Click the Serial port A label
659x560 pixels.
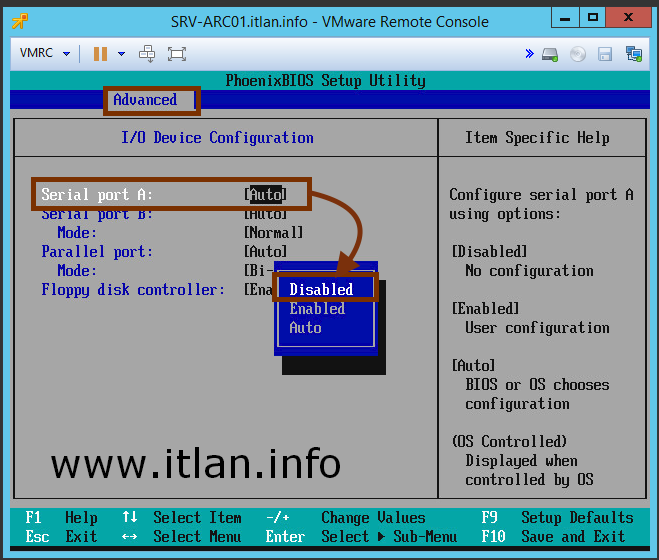point(97,194)
